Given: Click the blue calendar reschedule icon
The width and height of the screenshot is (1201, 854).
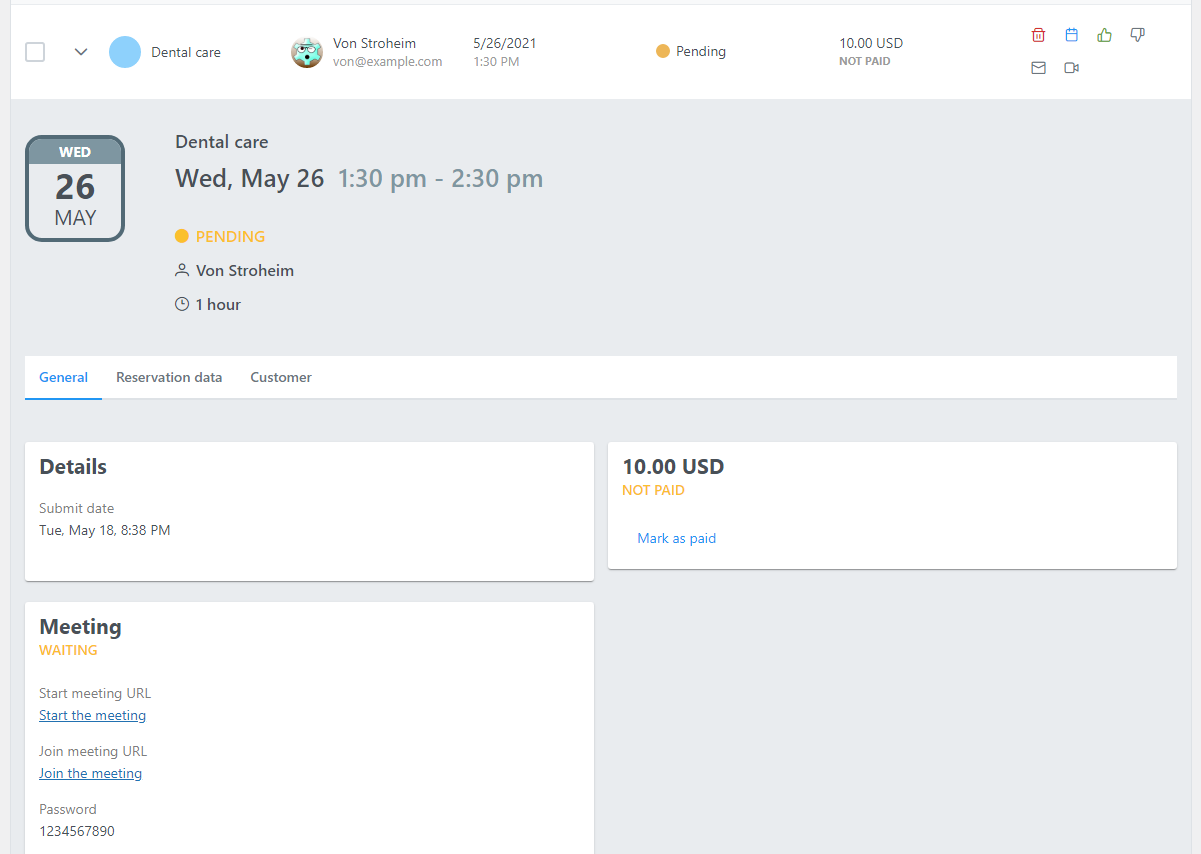Looking at the screenshot, I should [1071, 35].
